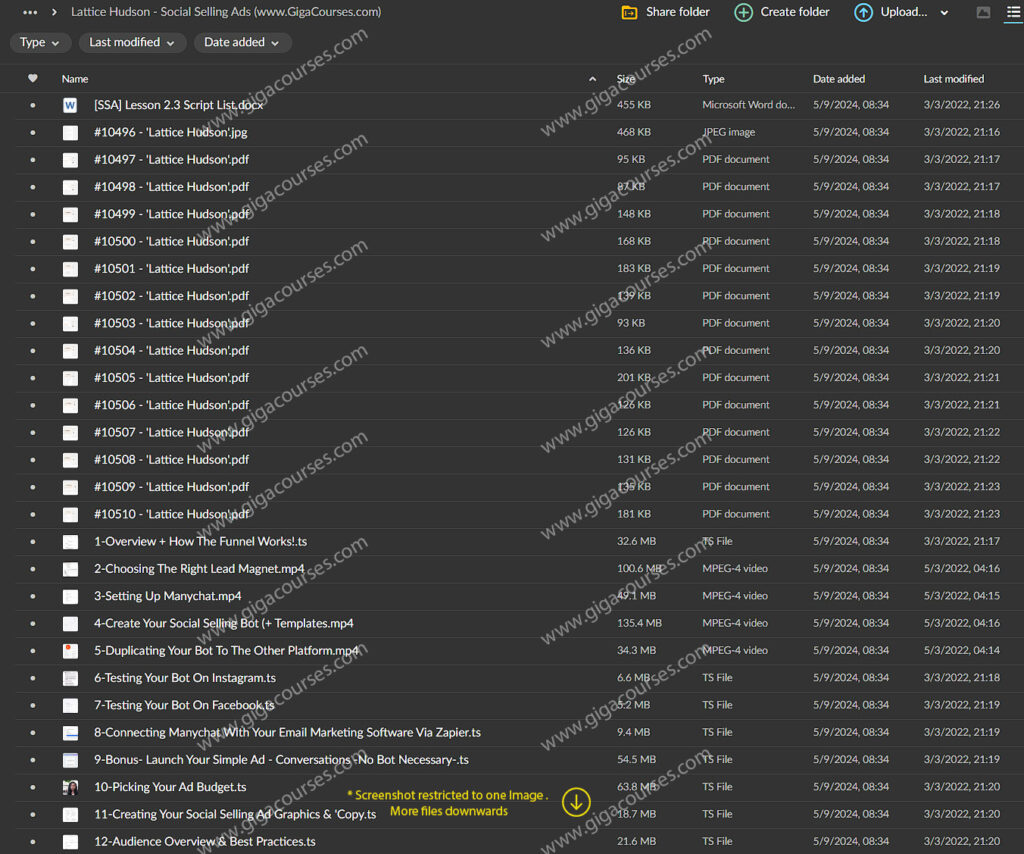Click the Upload arrow icon
1024x854 pixels.
[x=863, y=12]
